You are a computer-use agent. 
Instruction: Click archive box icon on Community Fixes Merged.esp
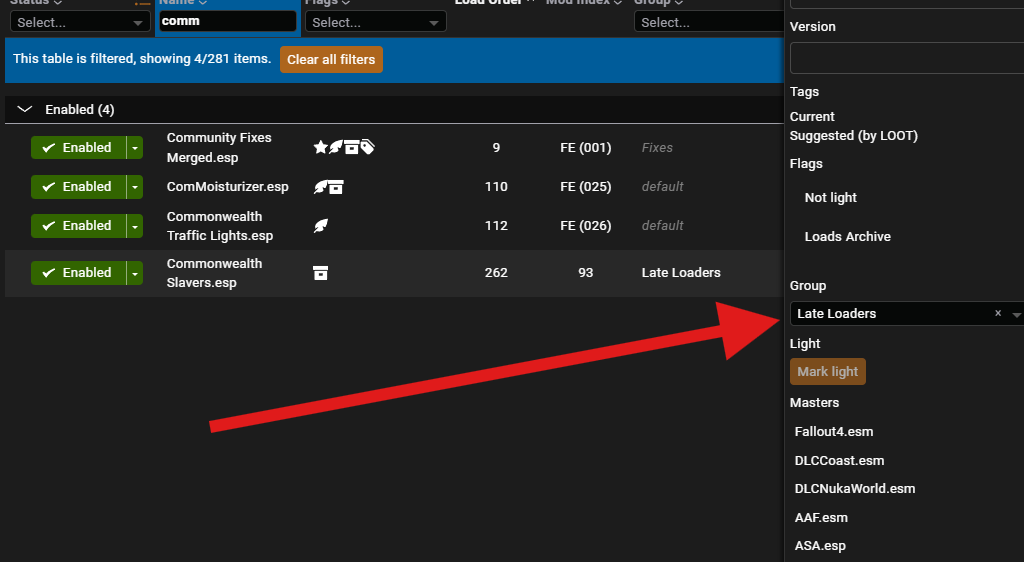(x=351, y=148)
